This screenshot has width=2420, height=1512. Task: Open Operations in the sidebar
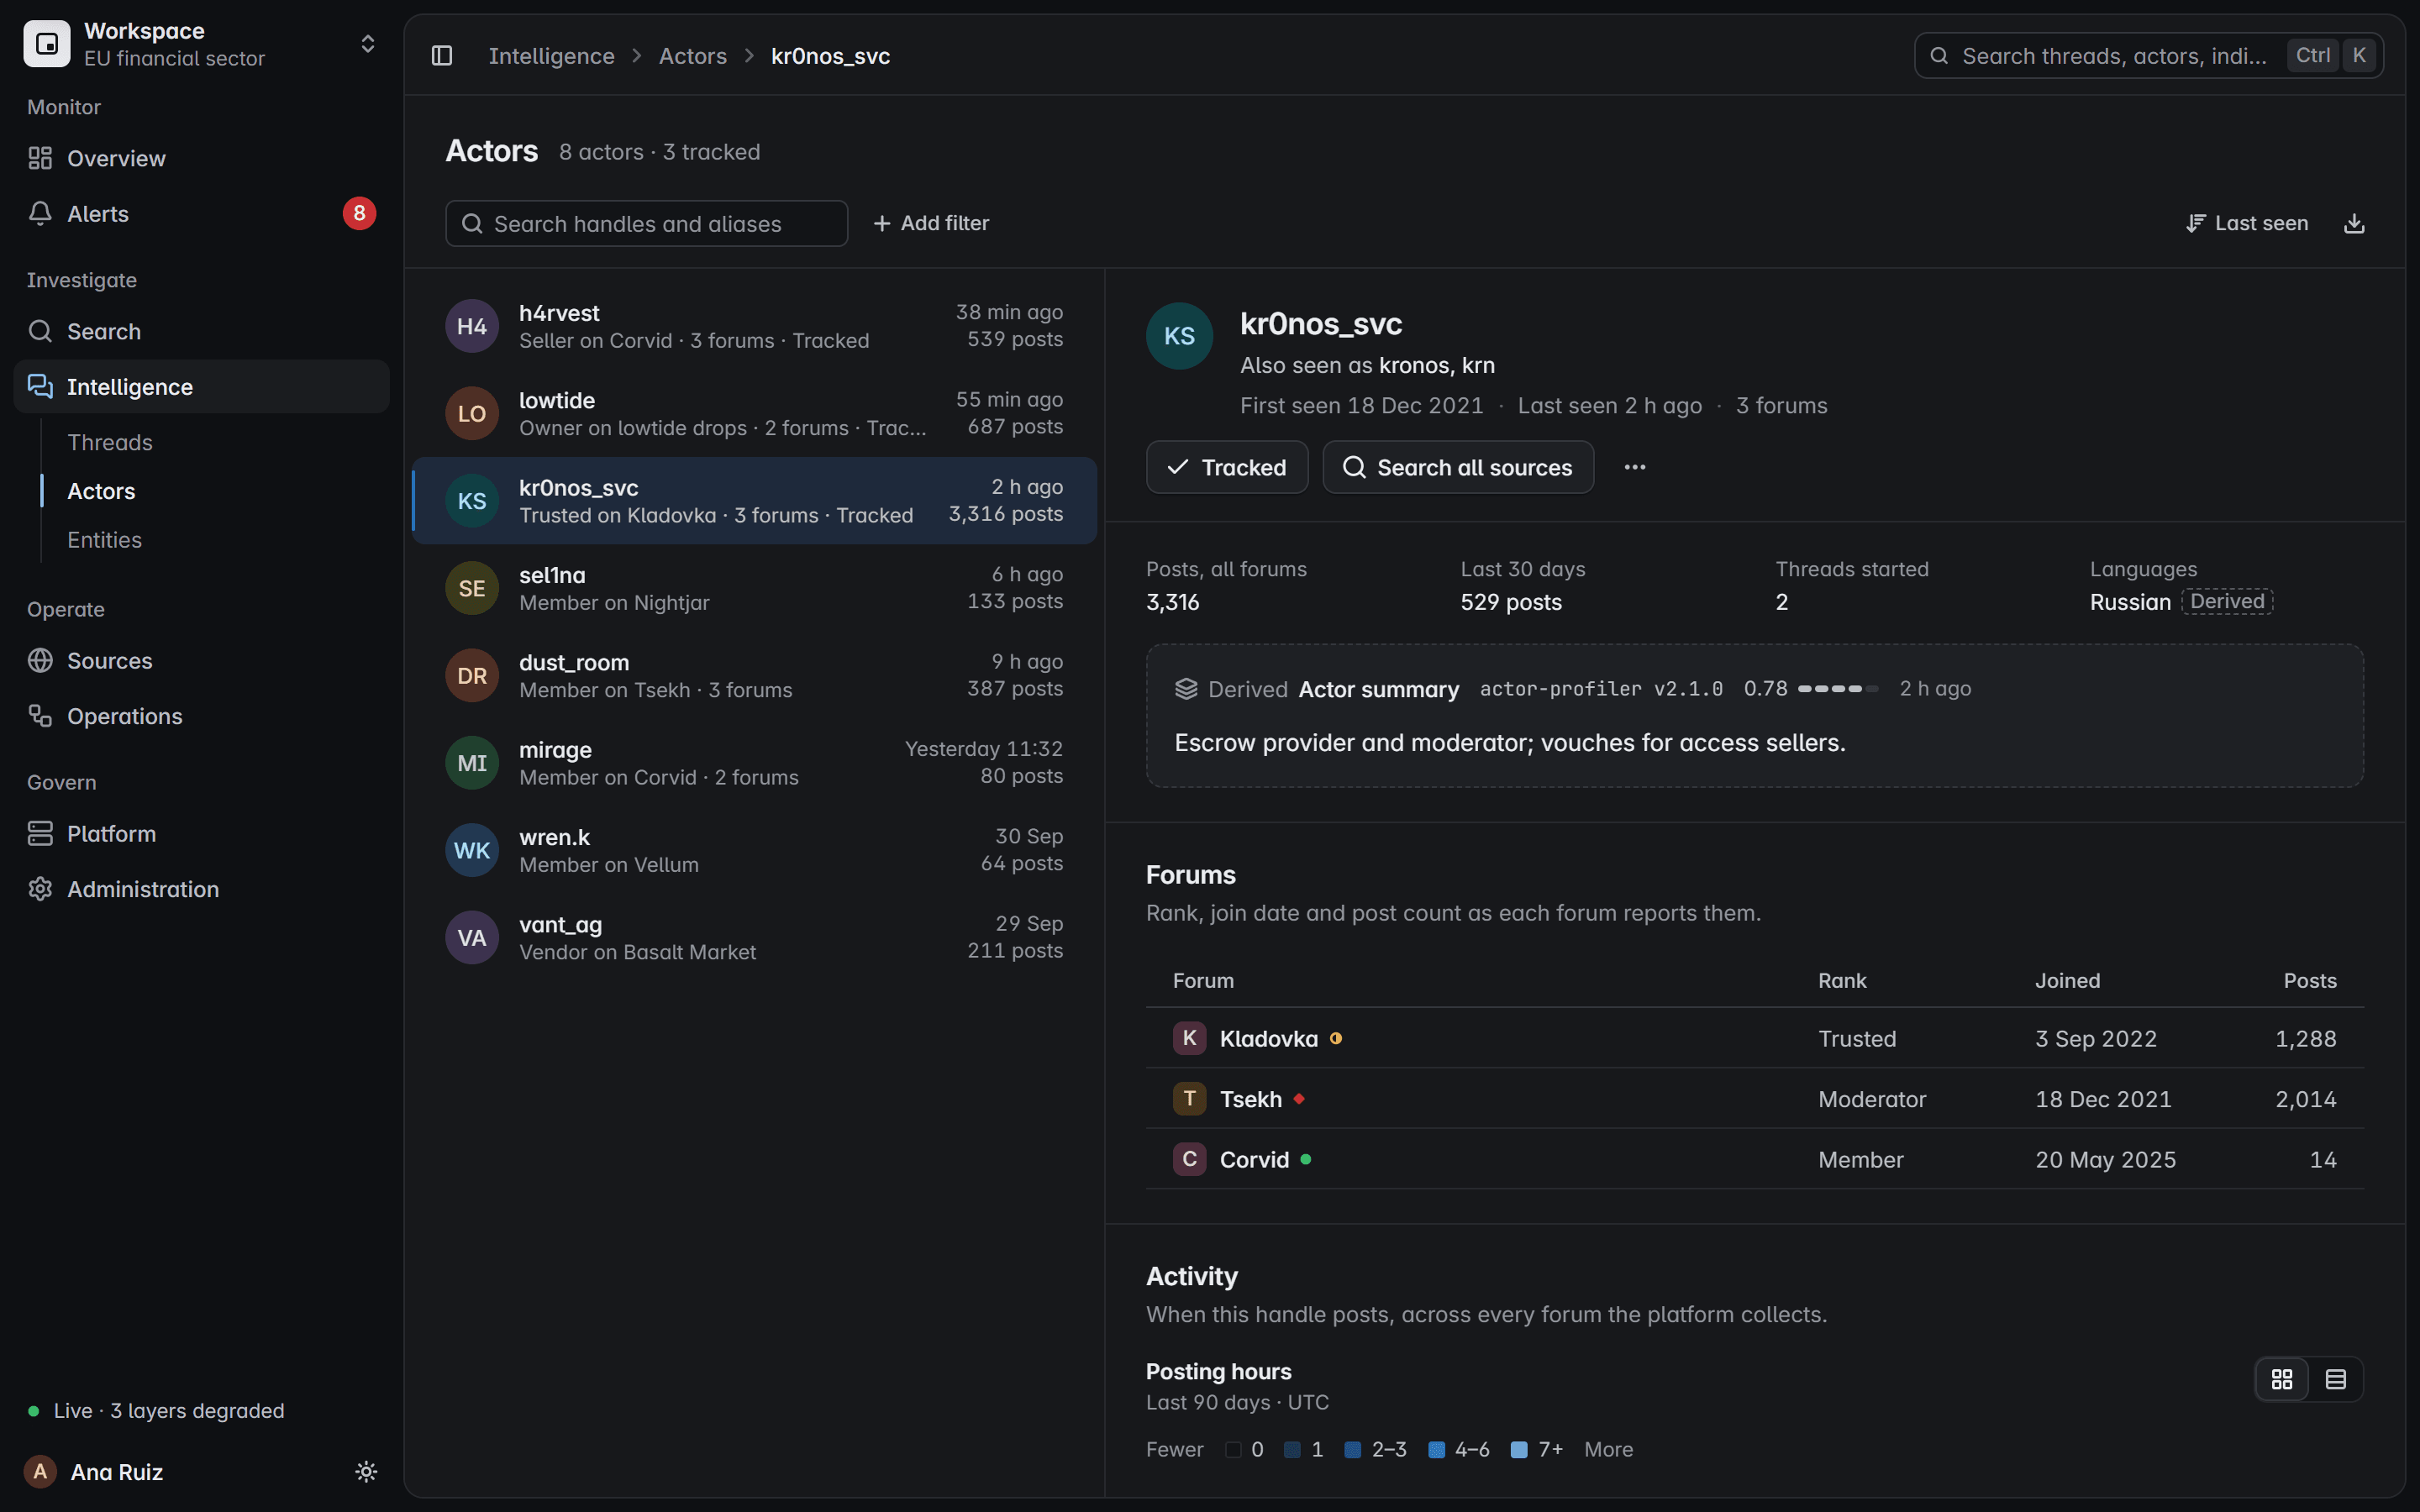(x=201, y=716)
